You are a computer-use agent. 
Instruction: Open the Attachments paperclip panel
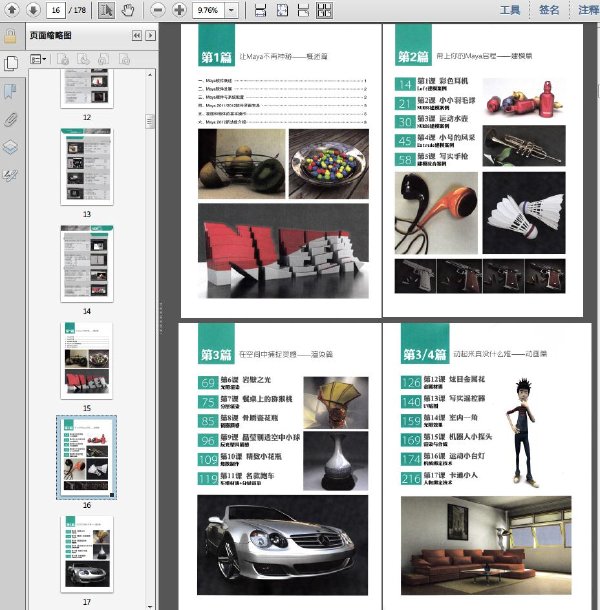pyautogui.click(x=11, y=119)
